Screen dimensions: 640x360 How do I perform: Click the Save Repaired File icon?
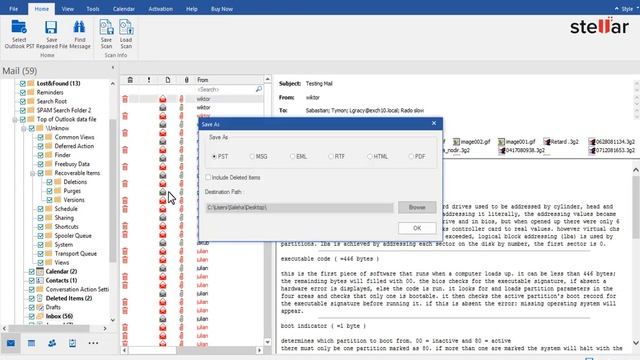click(x=51, y=27)
